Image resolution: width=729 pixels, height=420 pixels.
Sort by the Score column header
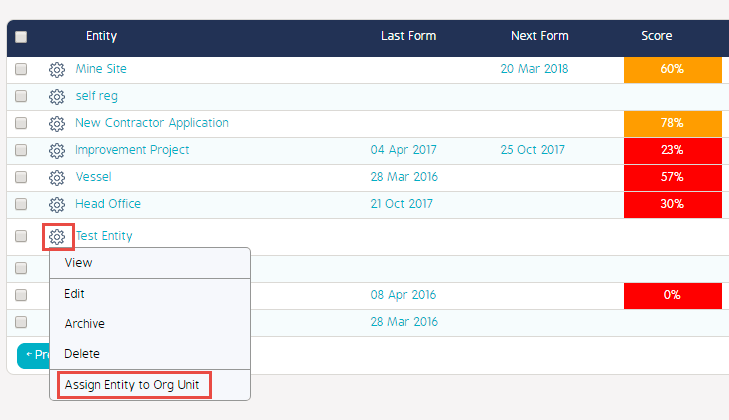(x=656, y=37)
